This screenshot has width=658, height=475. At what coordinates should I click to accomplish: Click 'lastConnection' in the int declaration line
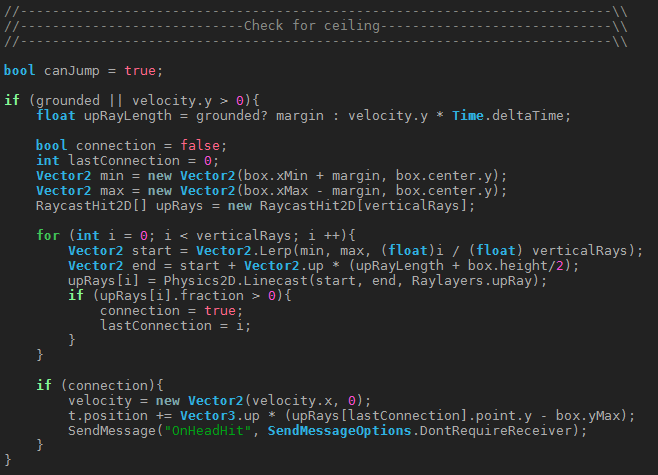[124, 161]
